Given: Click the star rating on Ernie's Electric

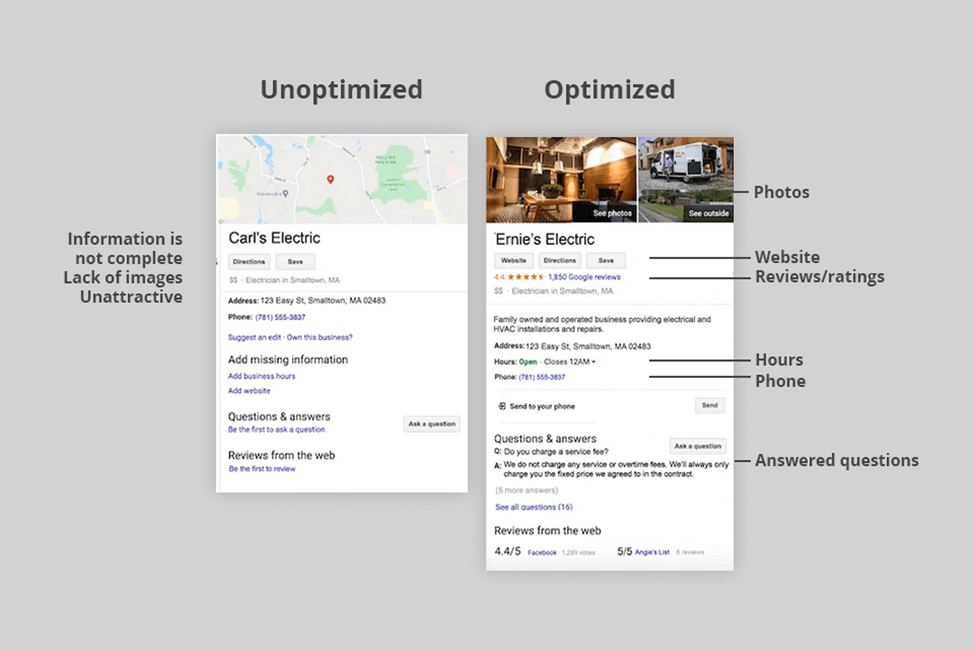Looking at the screenshot, I should (x=526, y=277).
